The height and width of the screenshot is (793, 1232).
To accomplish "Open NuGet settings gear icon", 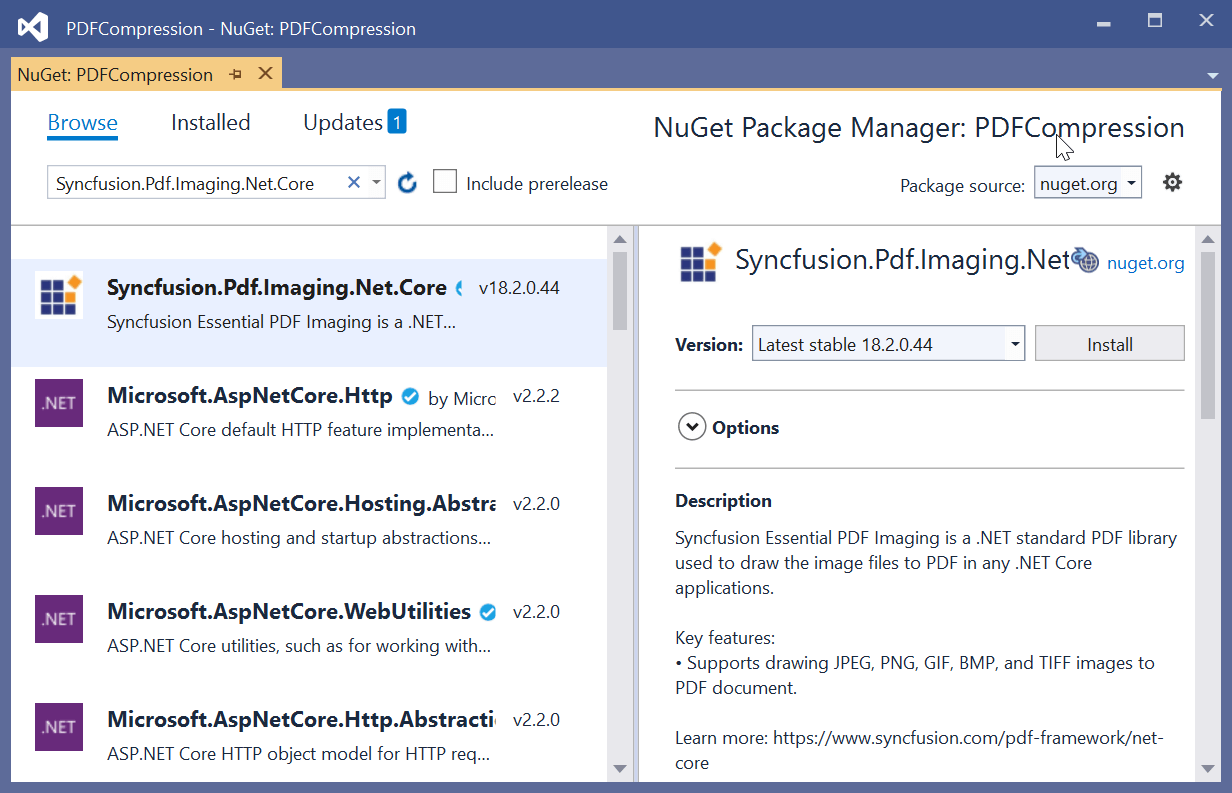I will 1172,182.
